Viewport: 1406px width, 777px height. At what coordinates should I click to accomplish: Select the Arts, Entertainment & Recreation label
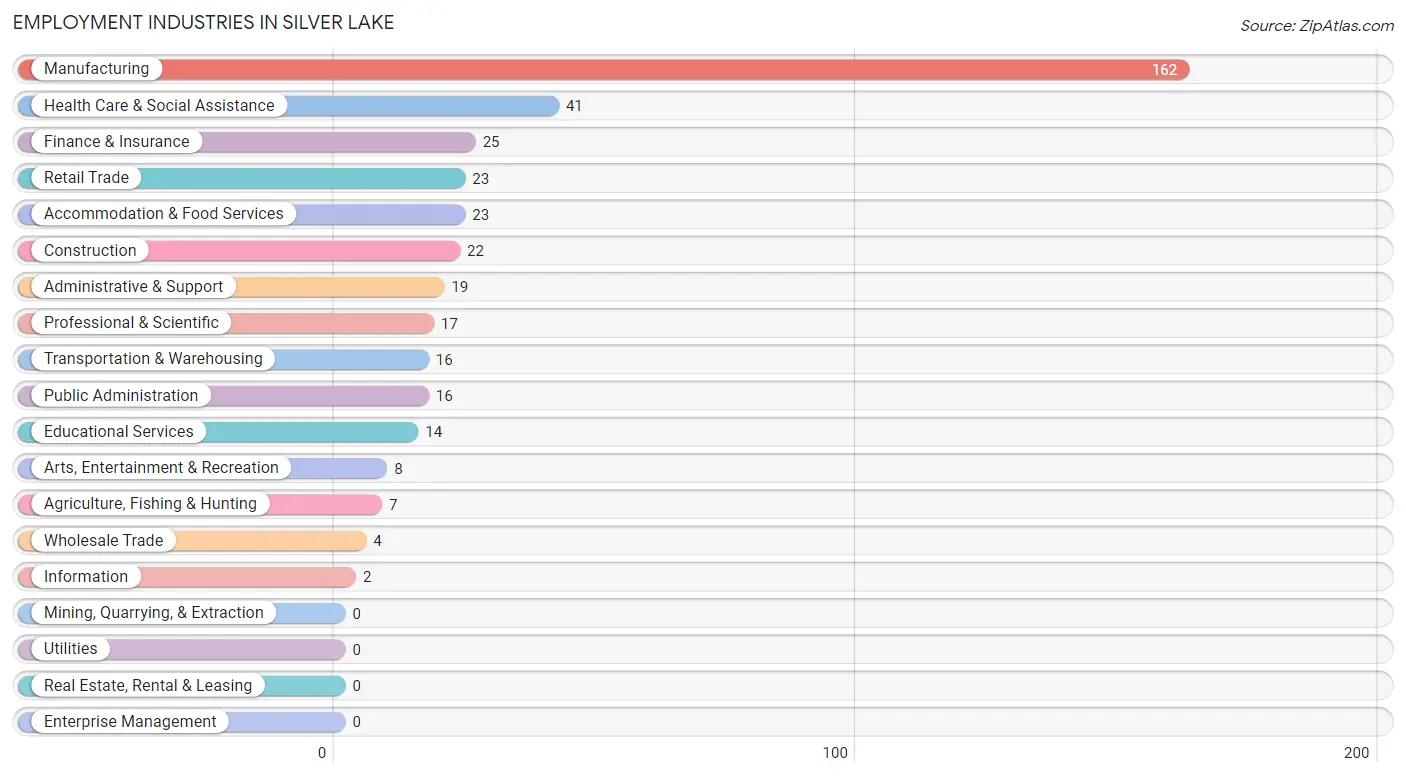point(161,468)
